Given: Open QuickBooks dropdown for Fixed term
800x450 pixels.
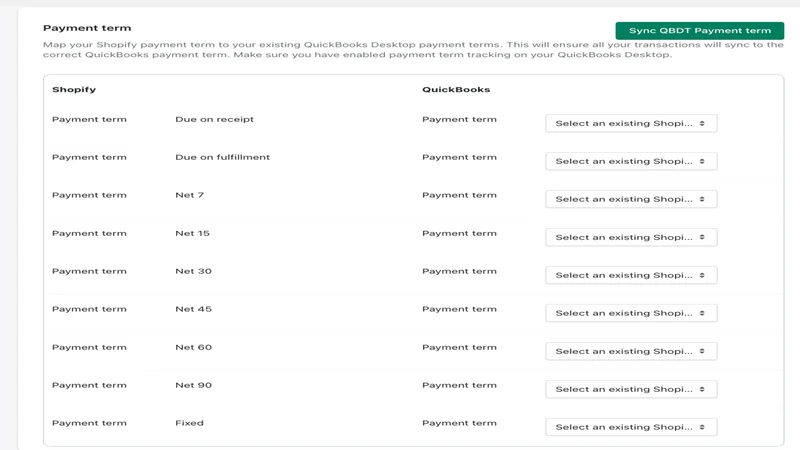Looking at the screenshot, I should [x=631, y=427].
